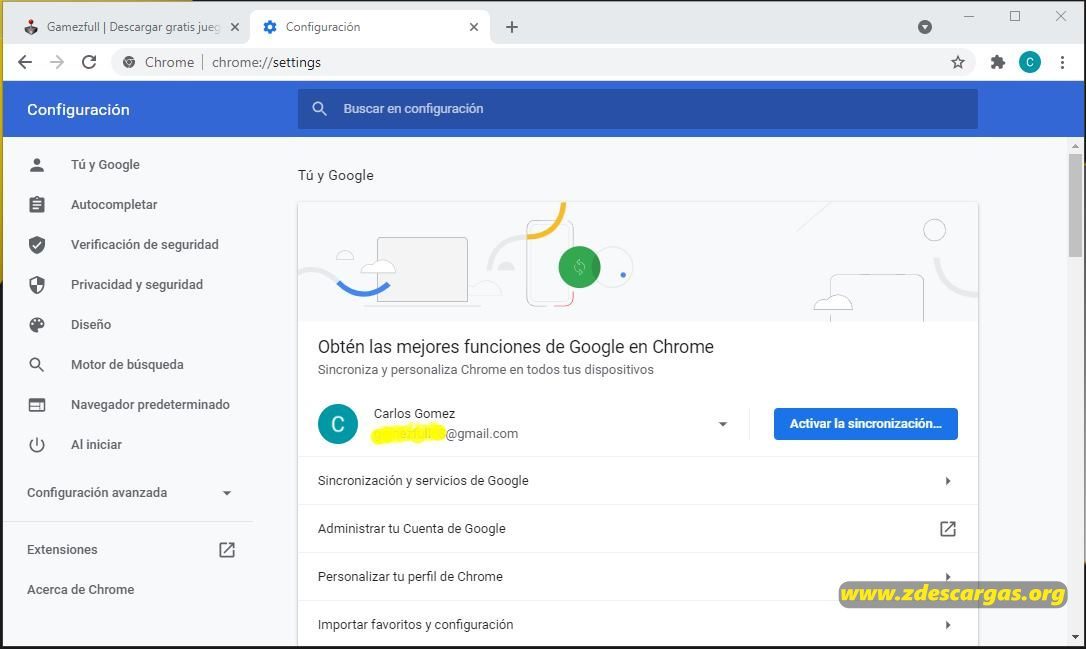1086x649 pixels.
Task: Open Verificación de seguridad
Action: point(144,245)
